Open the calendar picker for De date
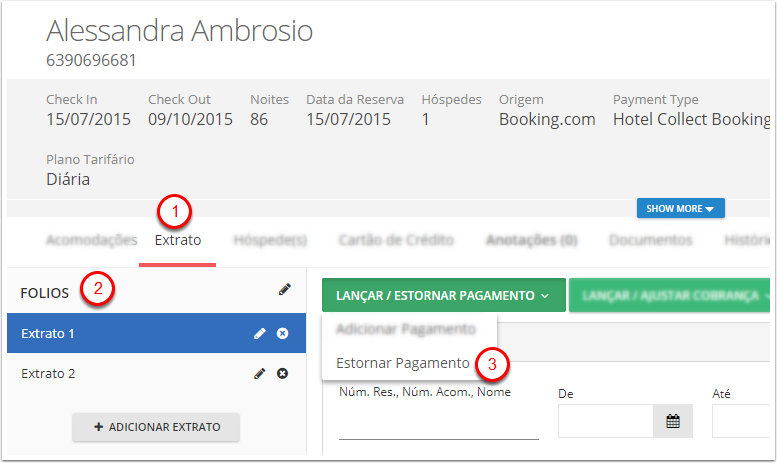The image size is (777, 463). point(672,421)
